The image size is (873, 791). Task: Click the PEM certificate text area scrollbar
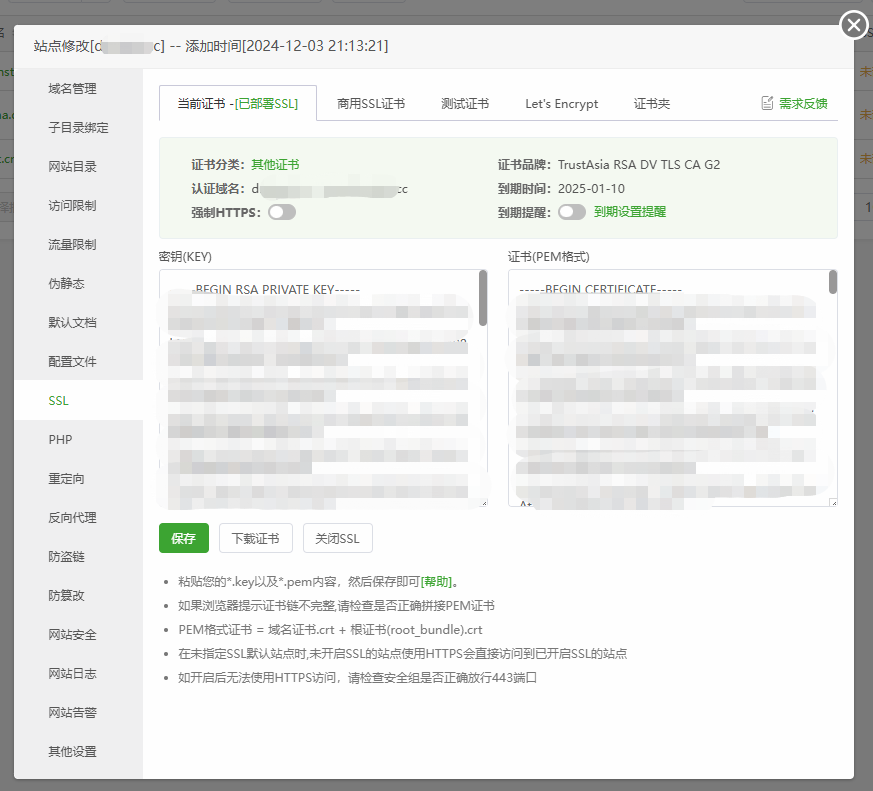click(x=833, y=285)
